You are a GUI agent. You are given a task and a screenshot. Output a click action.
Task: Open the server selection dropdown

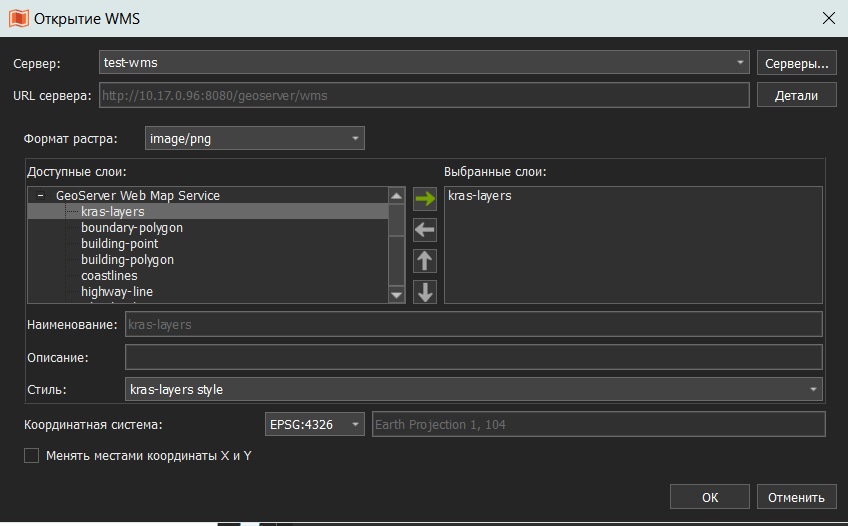pyautogui.click(x=424, y=63)
